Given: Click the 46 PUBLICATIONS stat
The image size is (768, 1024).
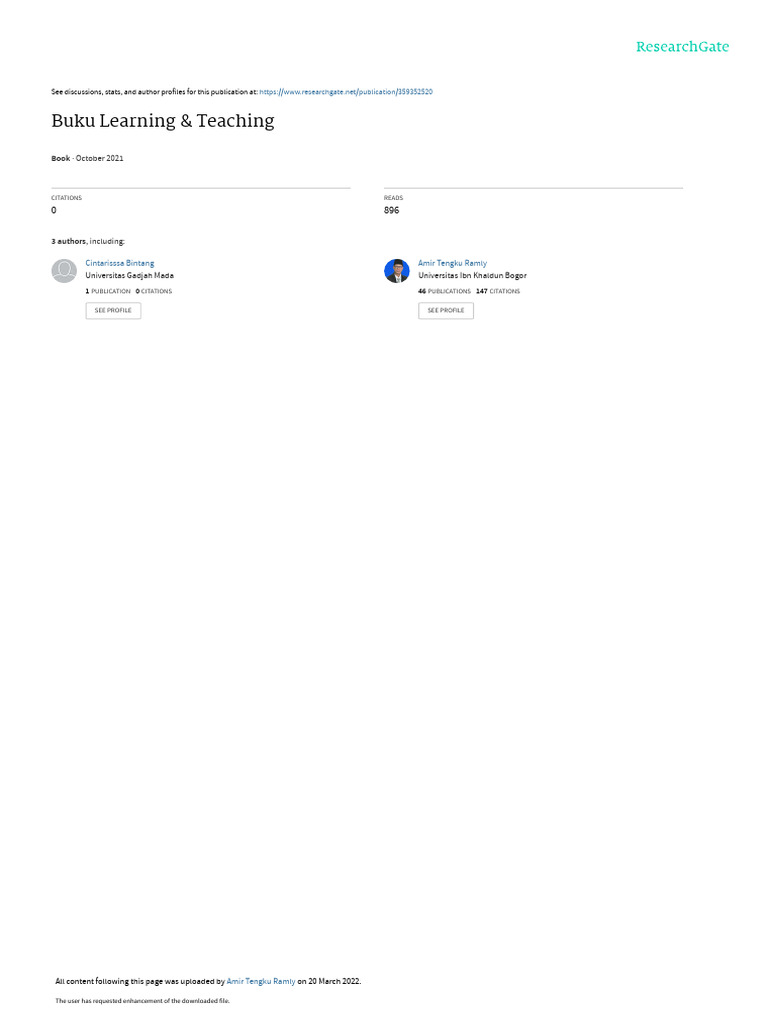Looking at the screenshot, I should coord(444,291).
